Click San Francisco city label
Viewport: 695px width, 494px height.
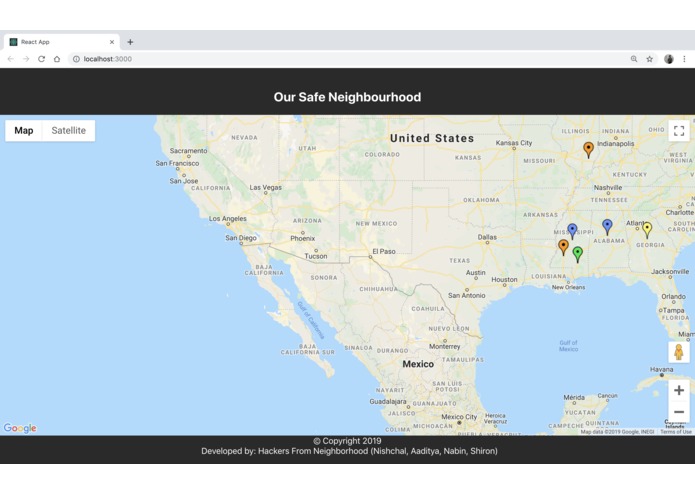(x=177, y=163)
